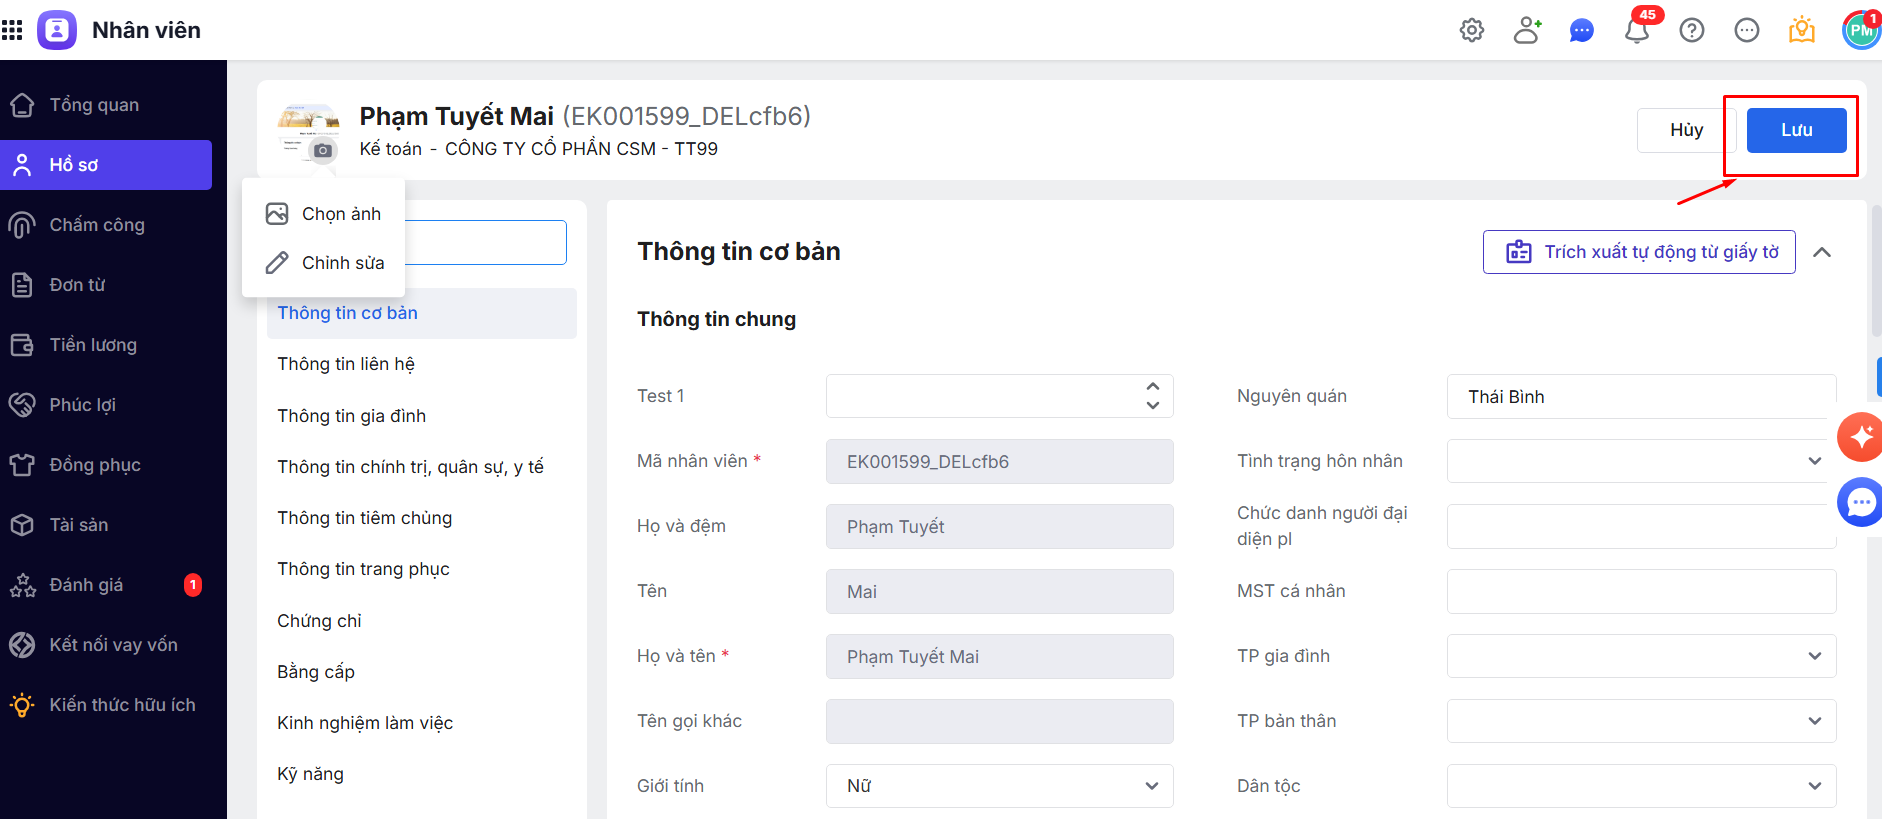Click the camera icon on avatar
The width and height of the screenshot is (1882, 819).
(x=322, y=151)
